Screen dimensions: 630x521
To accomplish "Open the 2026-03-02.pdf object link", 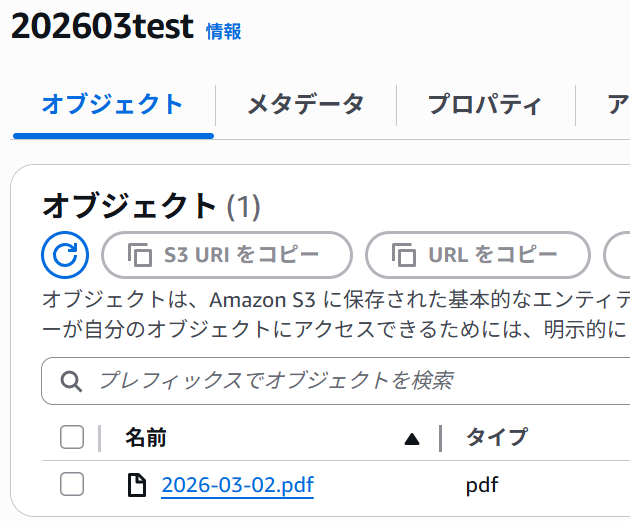I will [237, 486].
